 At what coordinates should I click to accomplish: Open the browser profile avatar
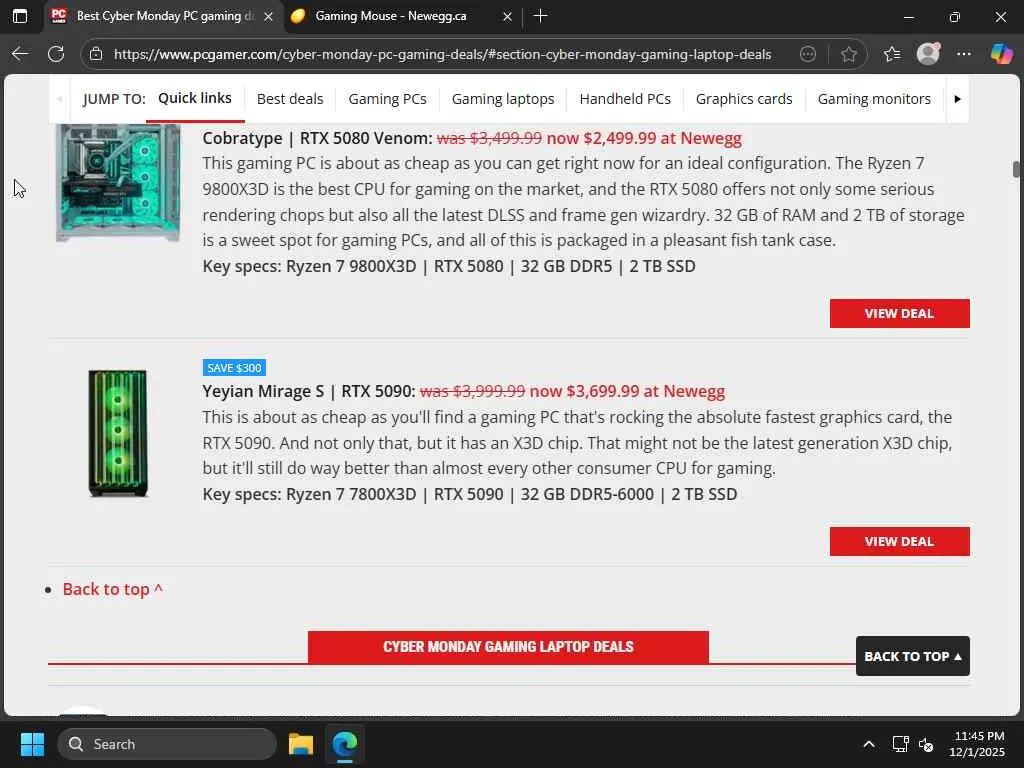tap(928, 54)
